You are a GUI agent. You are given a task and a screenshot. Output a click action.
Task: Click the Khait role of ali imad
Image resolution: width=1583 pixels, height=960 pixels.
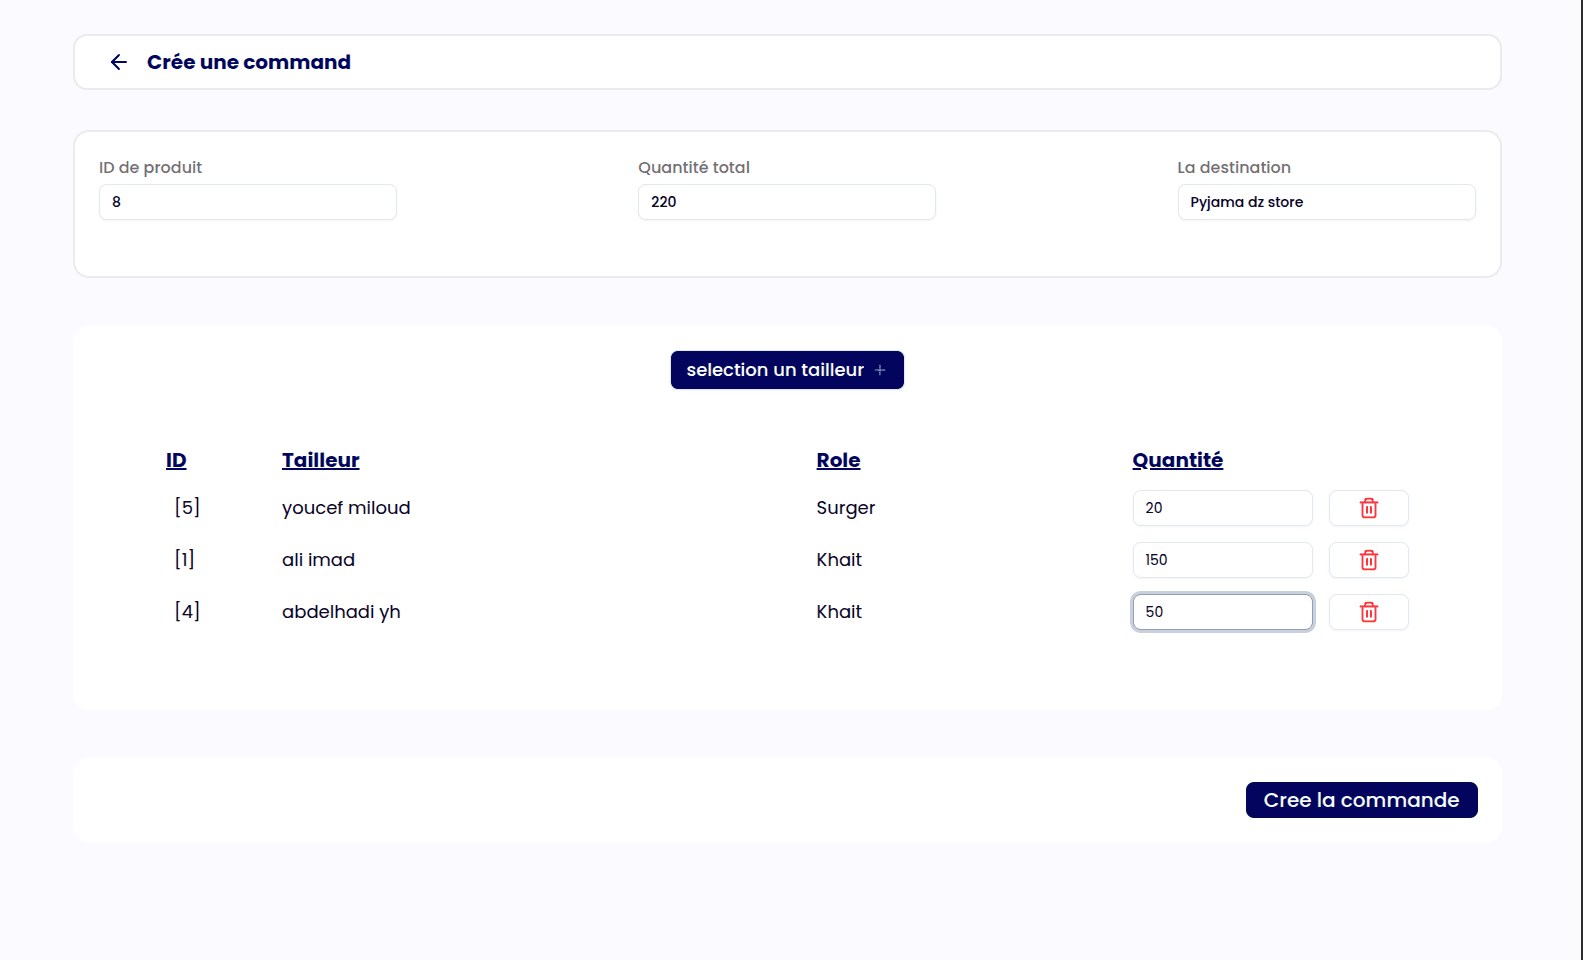click(x=839, y=560)
